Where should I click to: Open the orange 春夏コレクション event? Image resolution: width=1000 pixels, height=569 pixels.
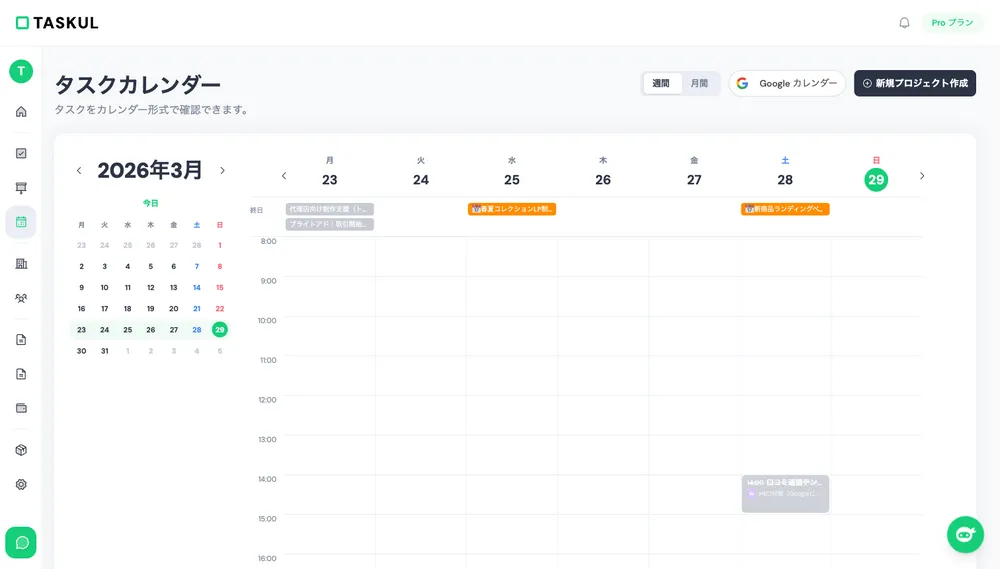(512, 209)
